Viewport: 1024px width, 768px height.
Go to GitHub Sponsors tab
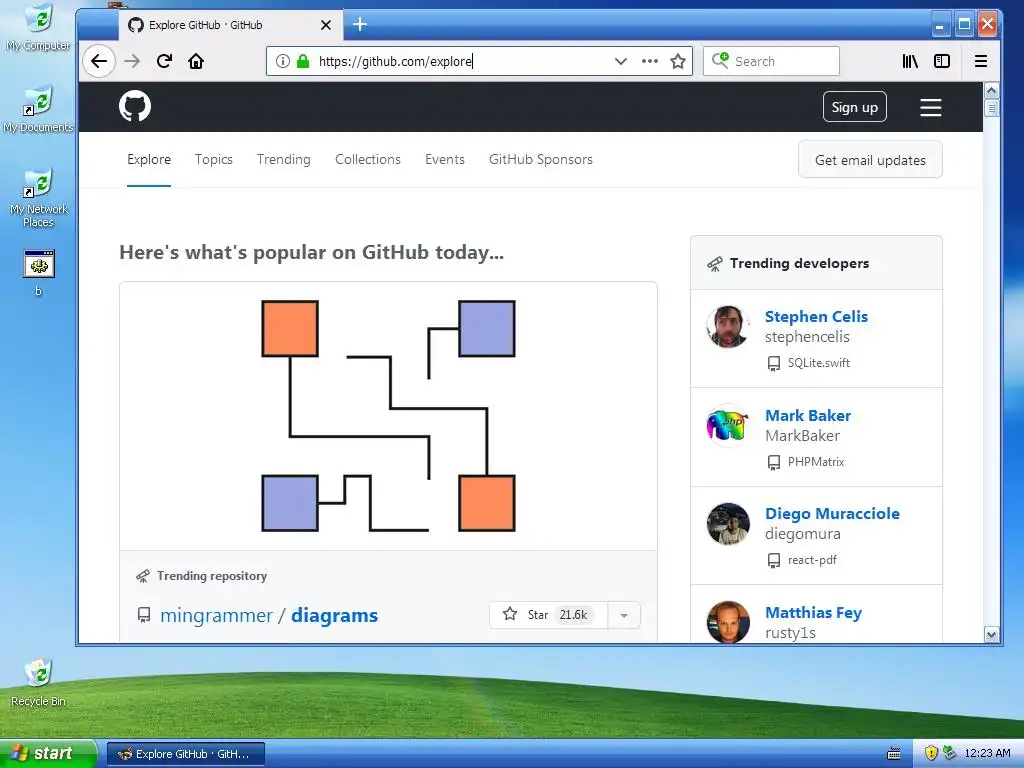(x=541, y=159)
